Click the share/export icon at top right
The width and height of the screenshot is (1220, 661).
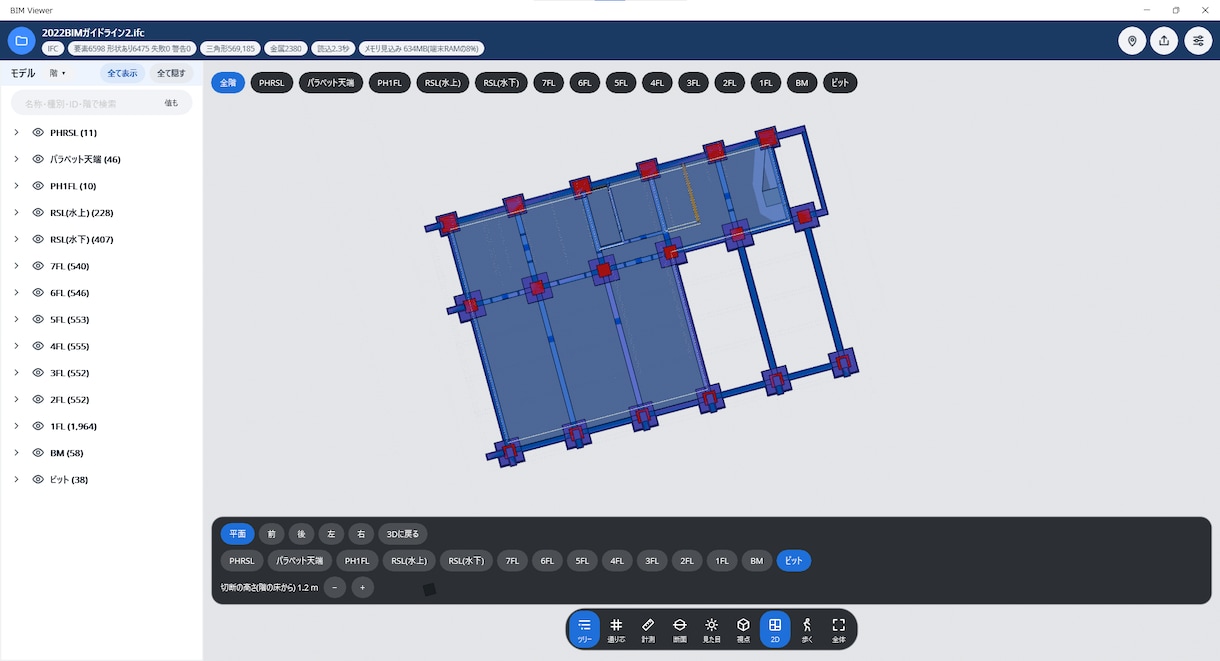point(1164,41)
